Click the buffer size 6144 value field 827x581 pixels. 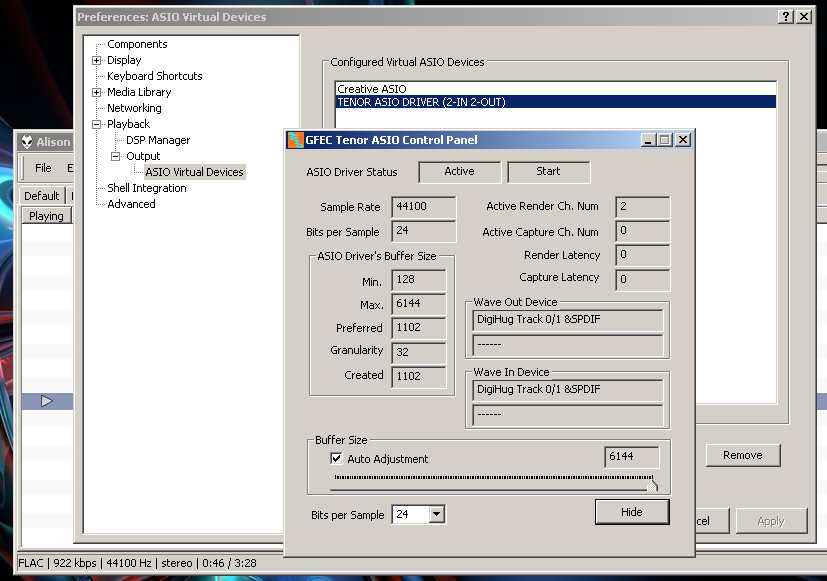(631, 457)
